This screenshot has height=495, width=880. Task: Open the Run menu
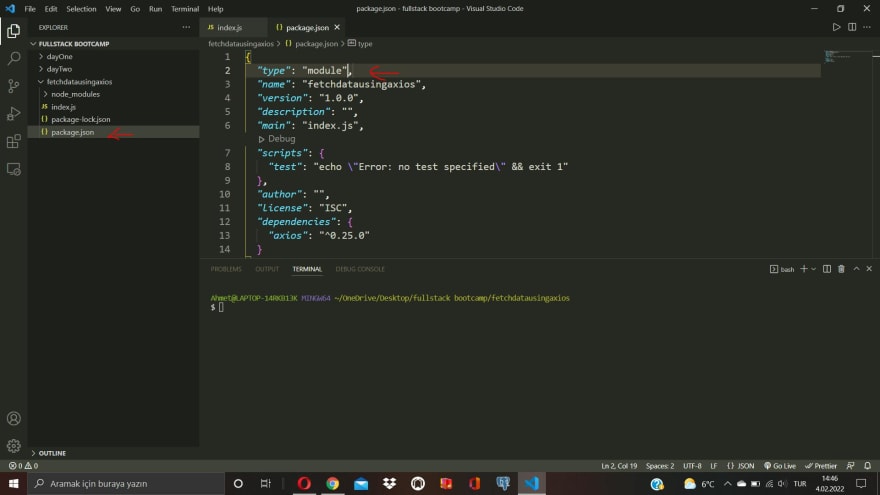coord(155,9)
